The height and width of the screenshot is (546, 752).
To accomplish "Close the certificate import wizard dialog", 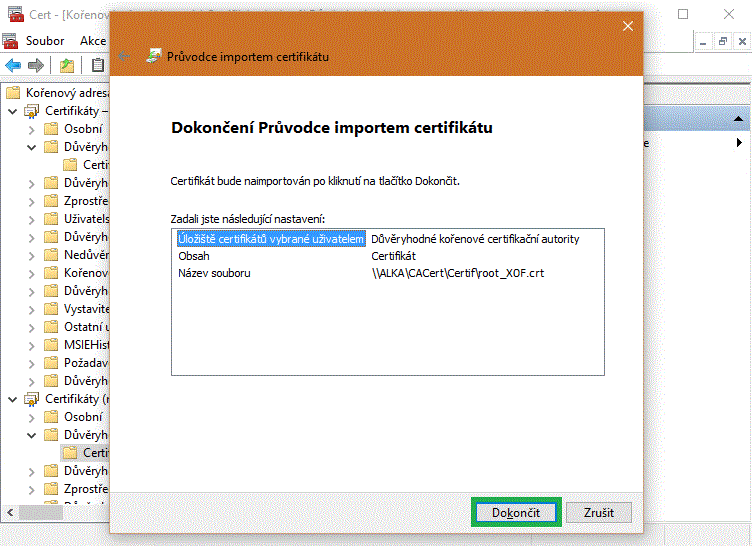I will (627, 27).
